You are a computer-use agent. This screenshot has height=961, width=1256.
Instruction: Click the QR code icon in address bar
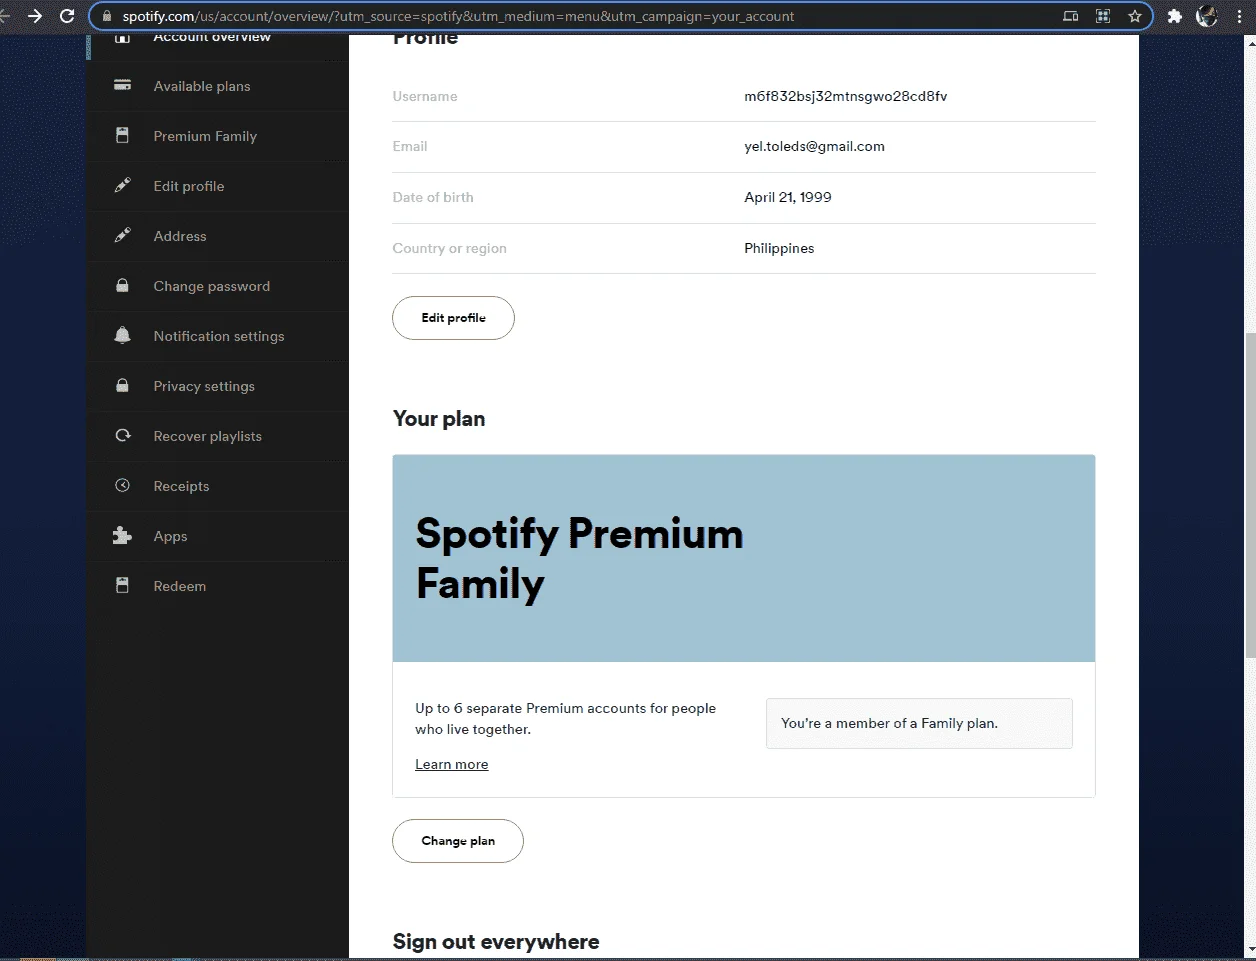coord(1103,16)
